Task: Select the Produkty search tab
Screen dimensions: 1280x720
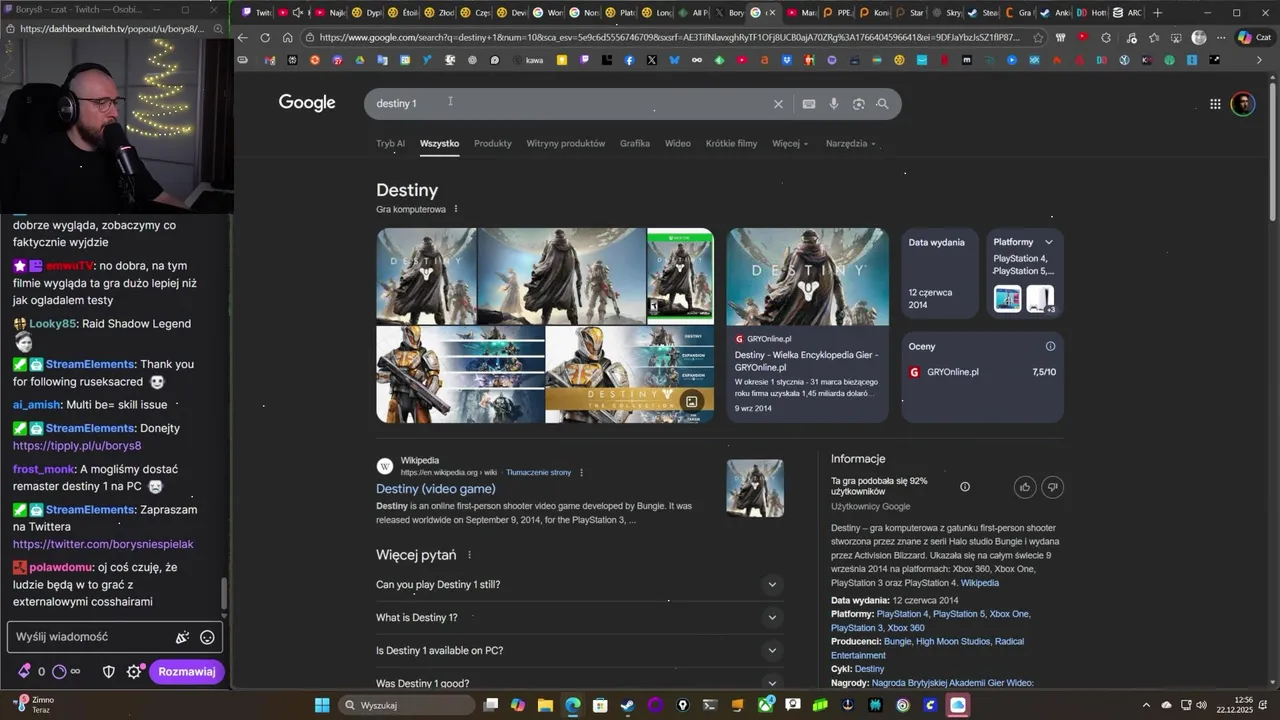Action: 492,144
